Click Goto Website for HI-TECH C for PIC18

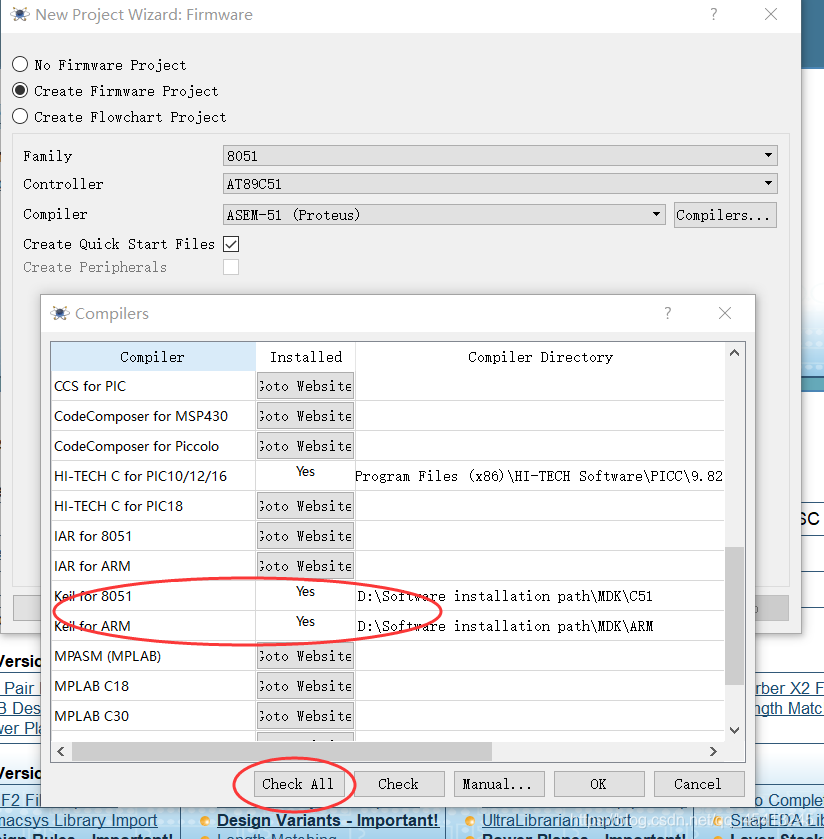coord(306,506)
